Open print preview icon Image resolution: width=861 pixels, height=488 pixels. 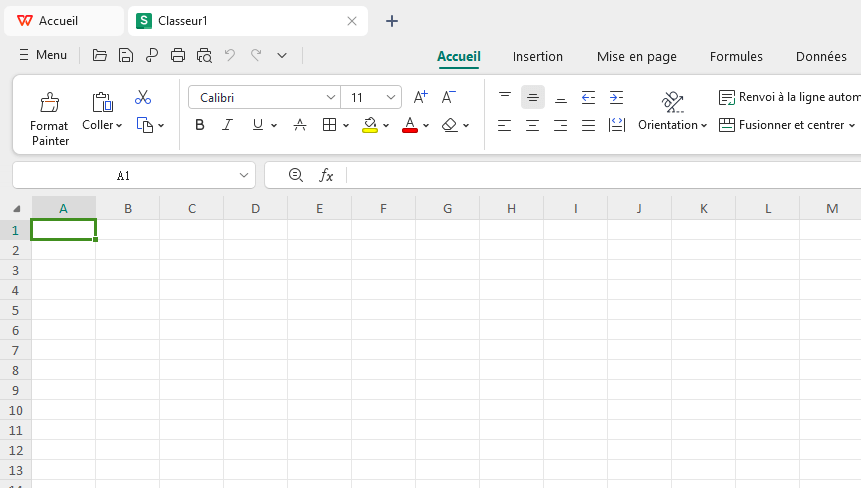point(204,55)
